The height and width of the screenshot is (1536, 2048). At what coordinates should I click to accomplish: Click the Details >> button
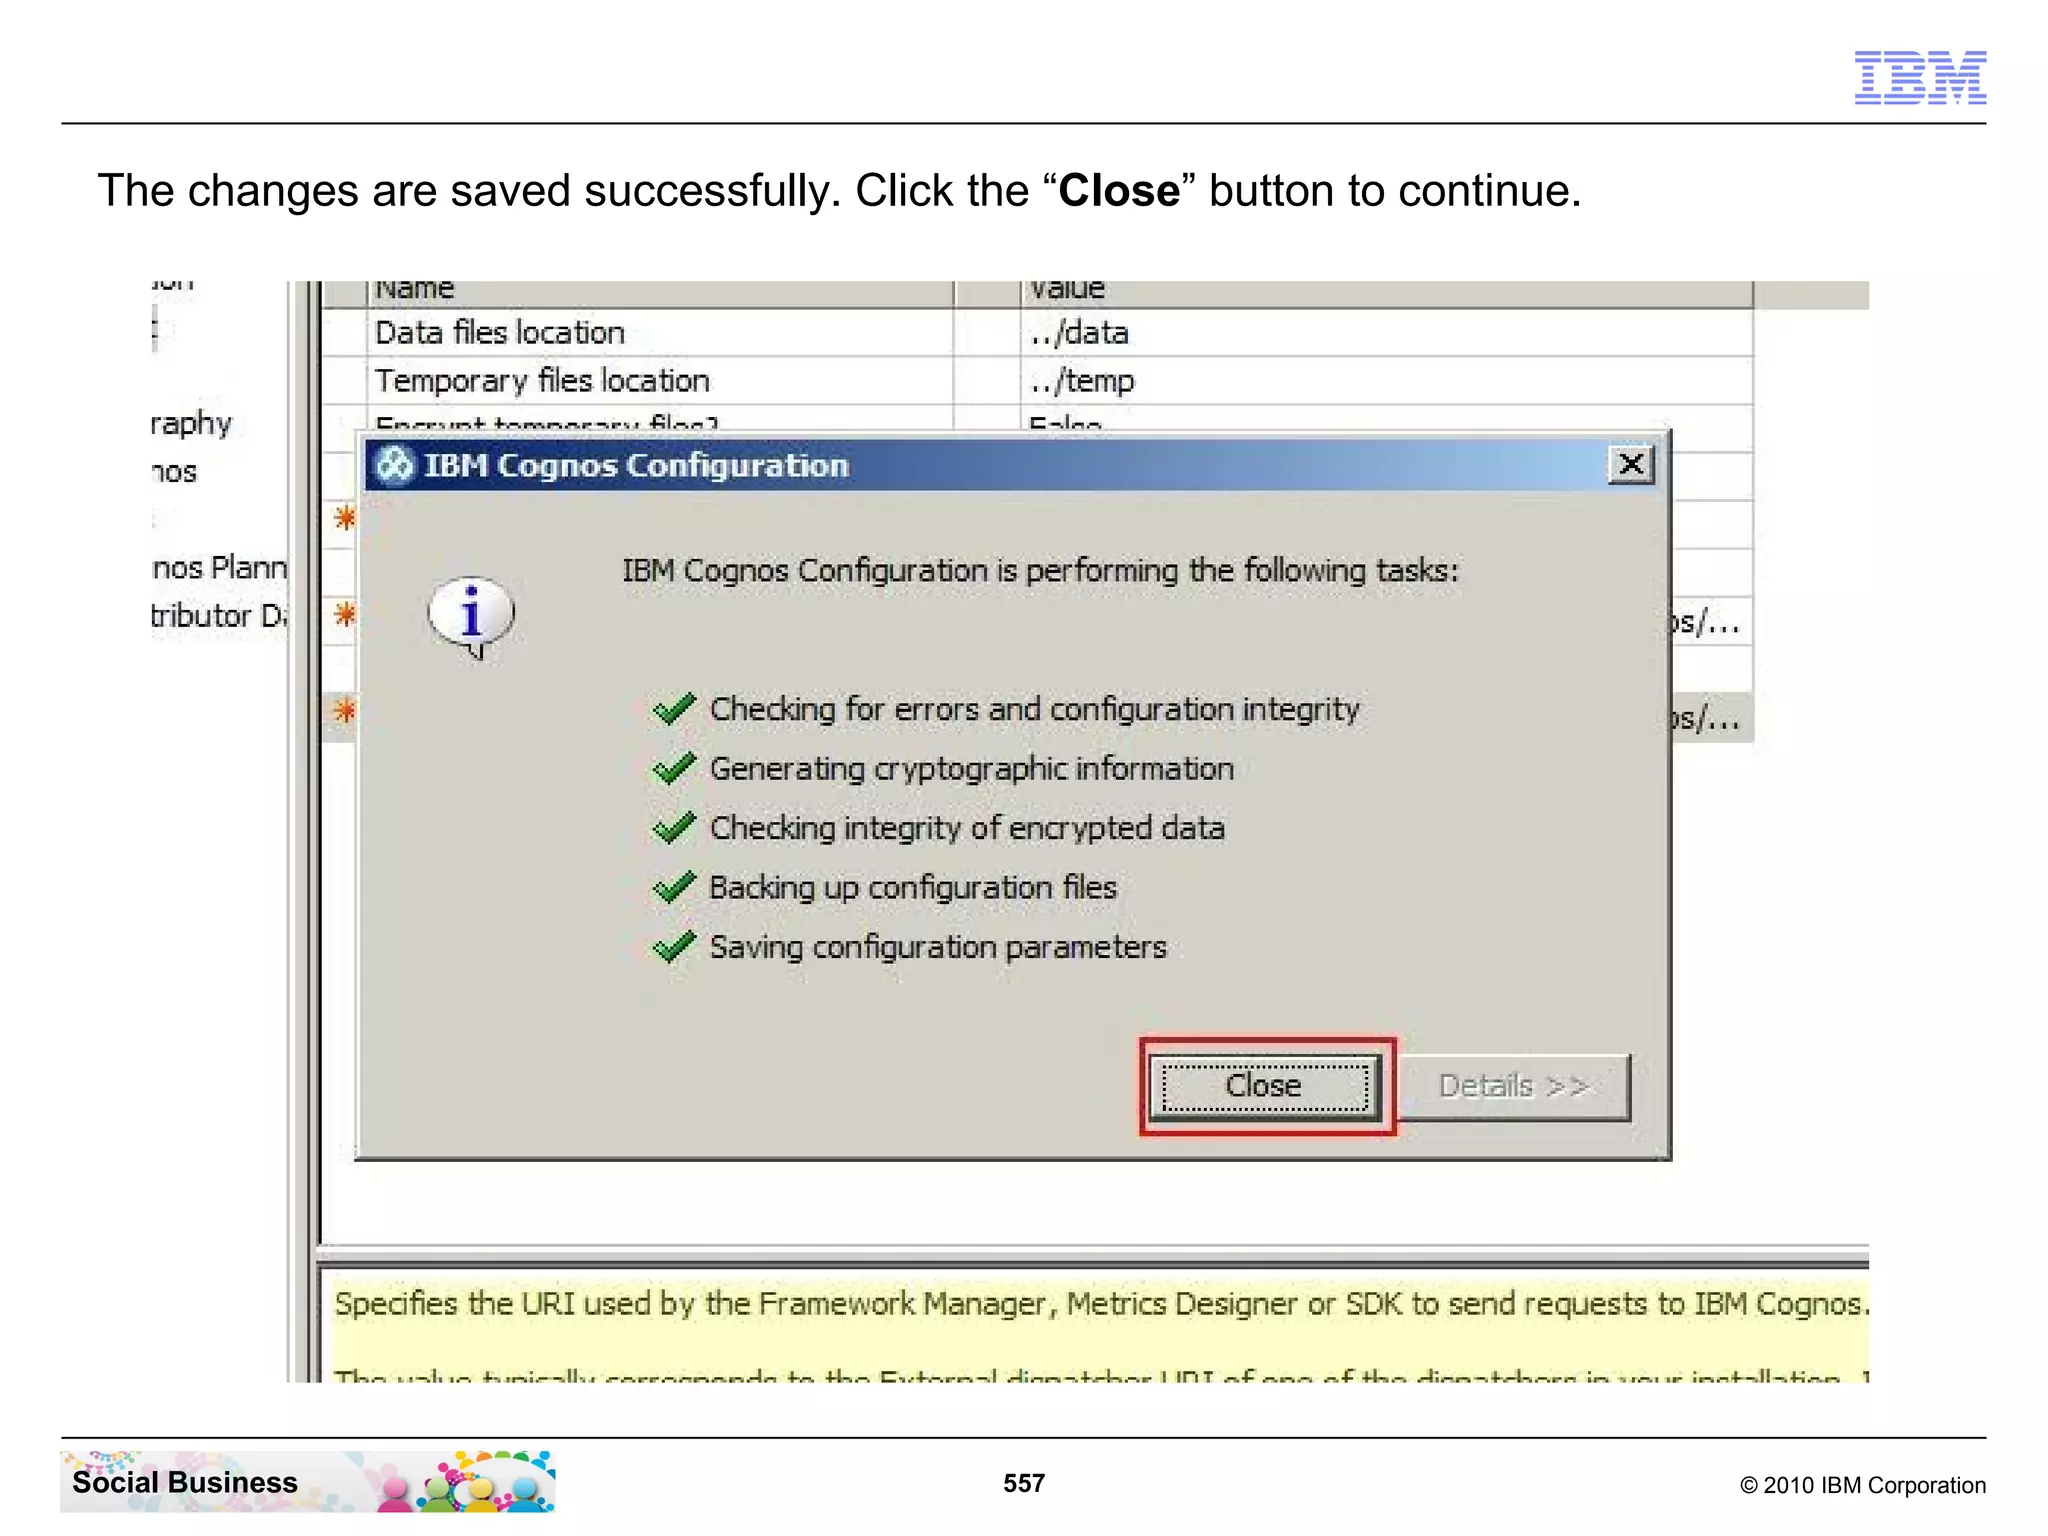pyautogui.click(x=1514, y=1087)
